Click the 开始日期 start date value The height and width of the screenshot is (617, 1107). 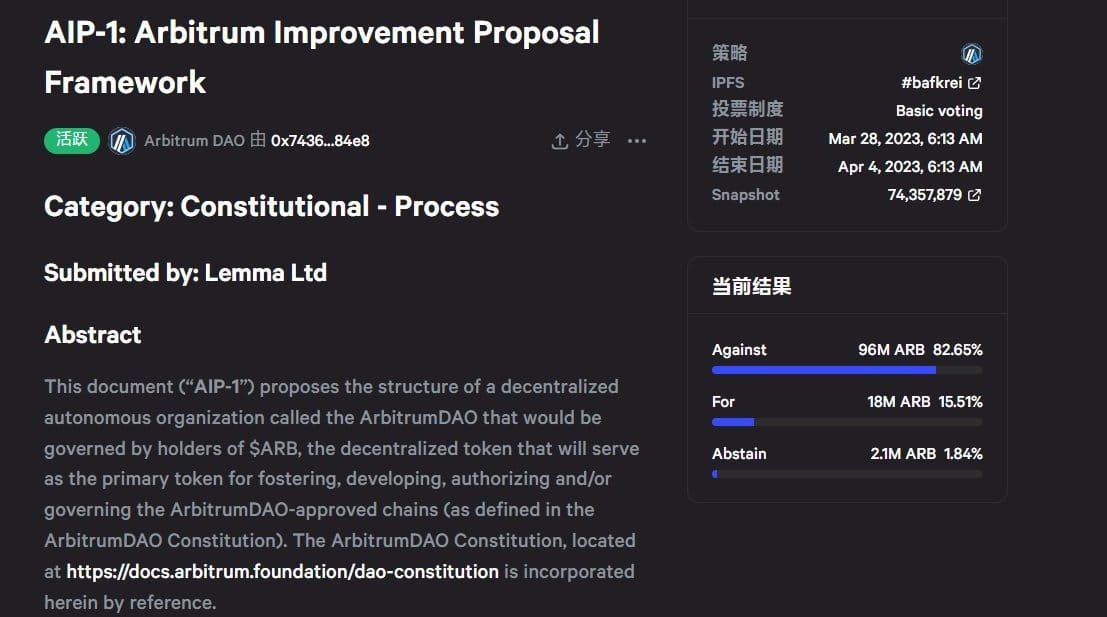tap(905, 138)
